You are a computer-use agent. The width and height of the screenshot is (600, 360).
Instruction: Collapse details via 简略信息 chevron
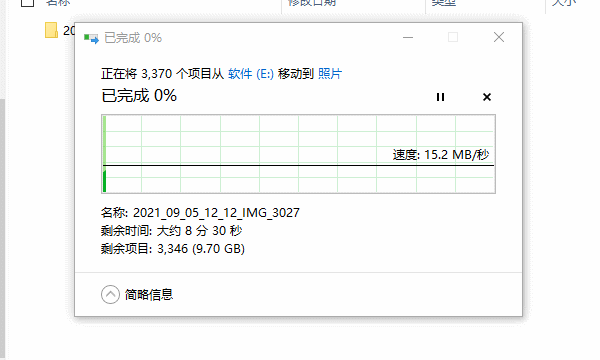[110, 295]
